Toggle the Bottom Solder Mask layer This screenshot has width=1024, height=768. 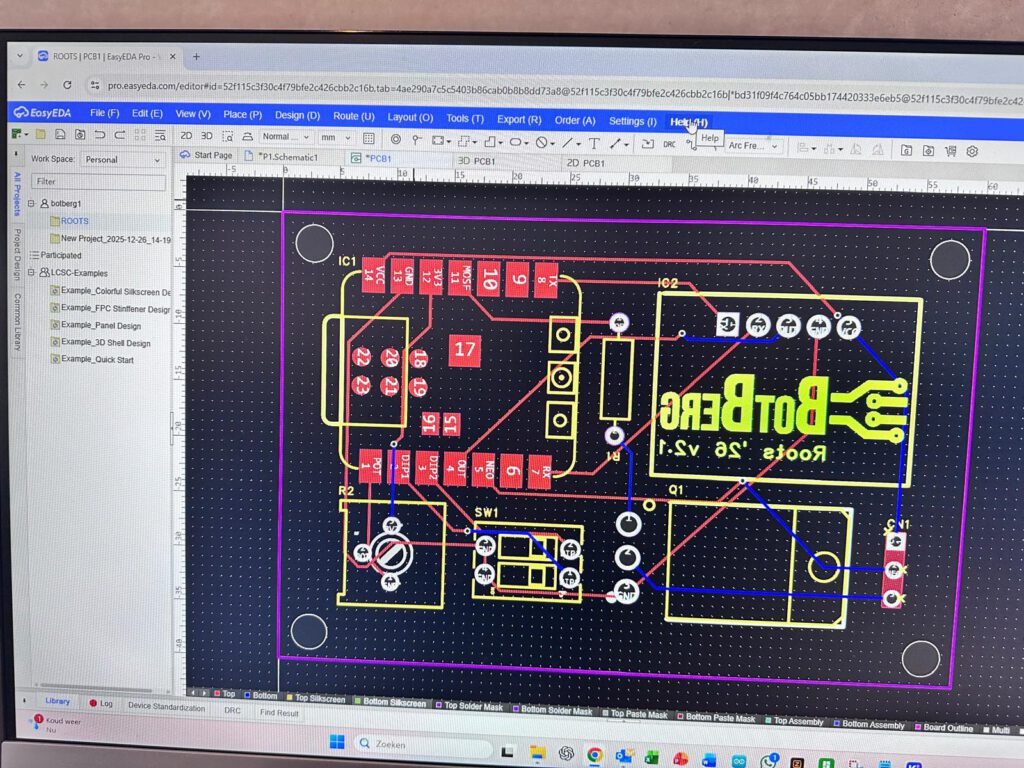[556, 711]
